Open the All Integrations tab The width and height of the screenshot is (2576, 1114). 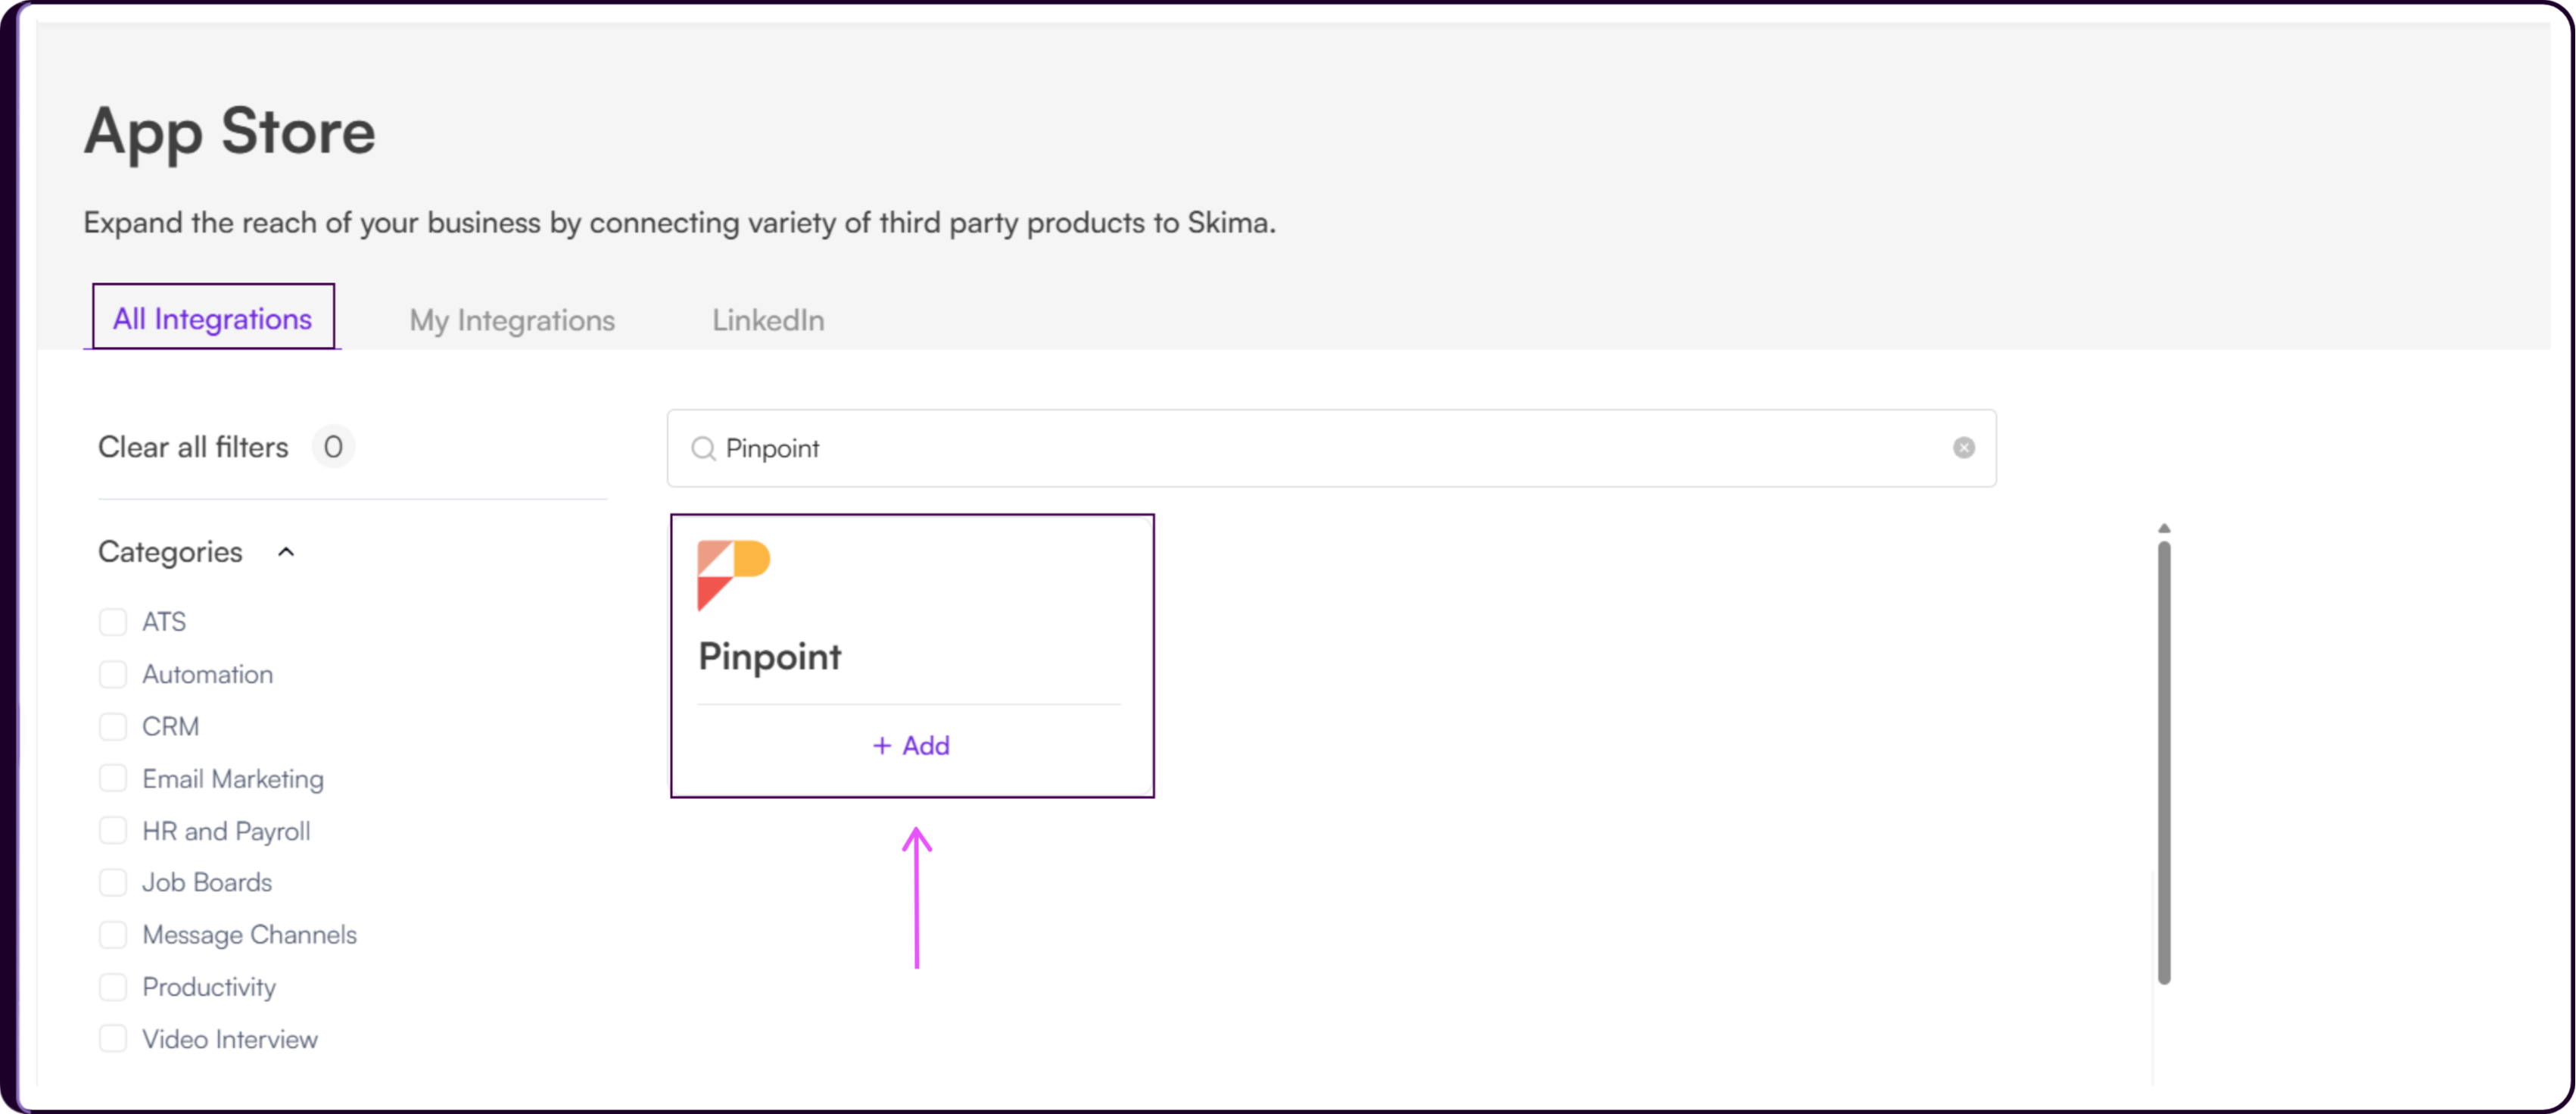[x=212, y=318]
